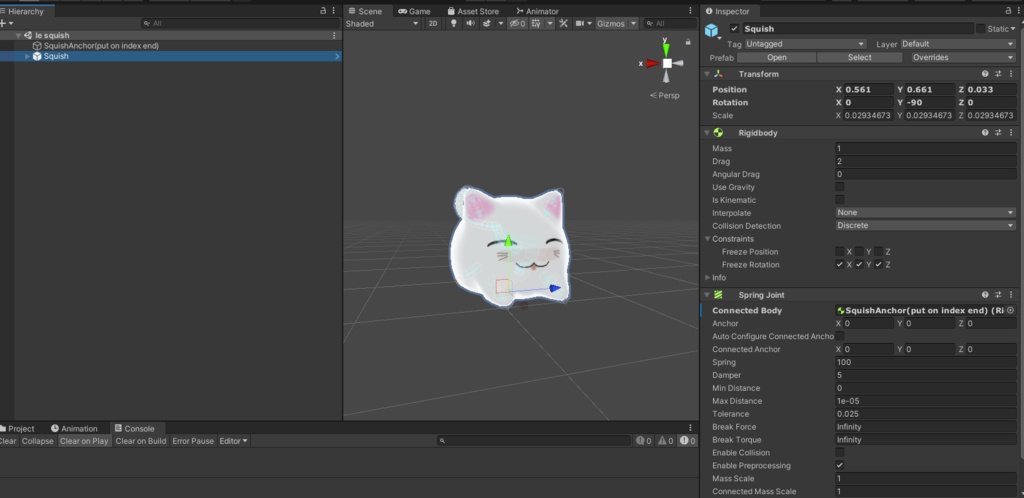Open Transform component preset settings icon
The height and width of the screenshot is (498, 1024).
click(x=998, y=74)
